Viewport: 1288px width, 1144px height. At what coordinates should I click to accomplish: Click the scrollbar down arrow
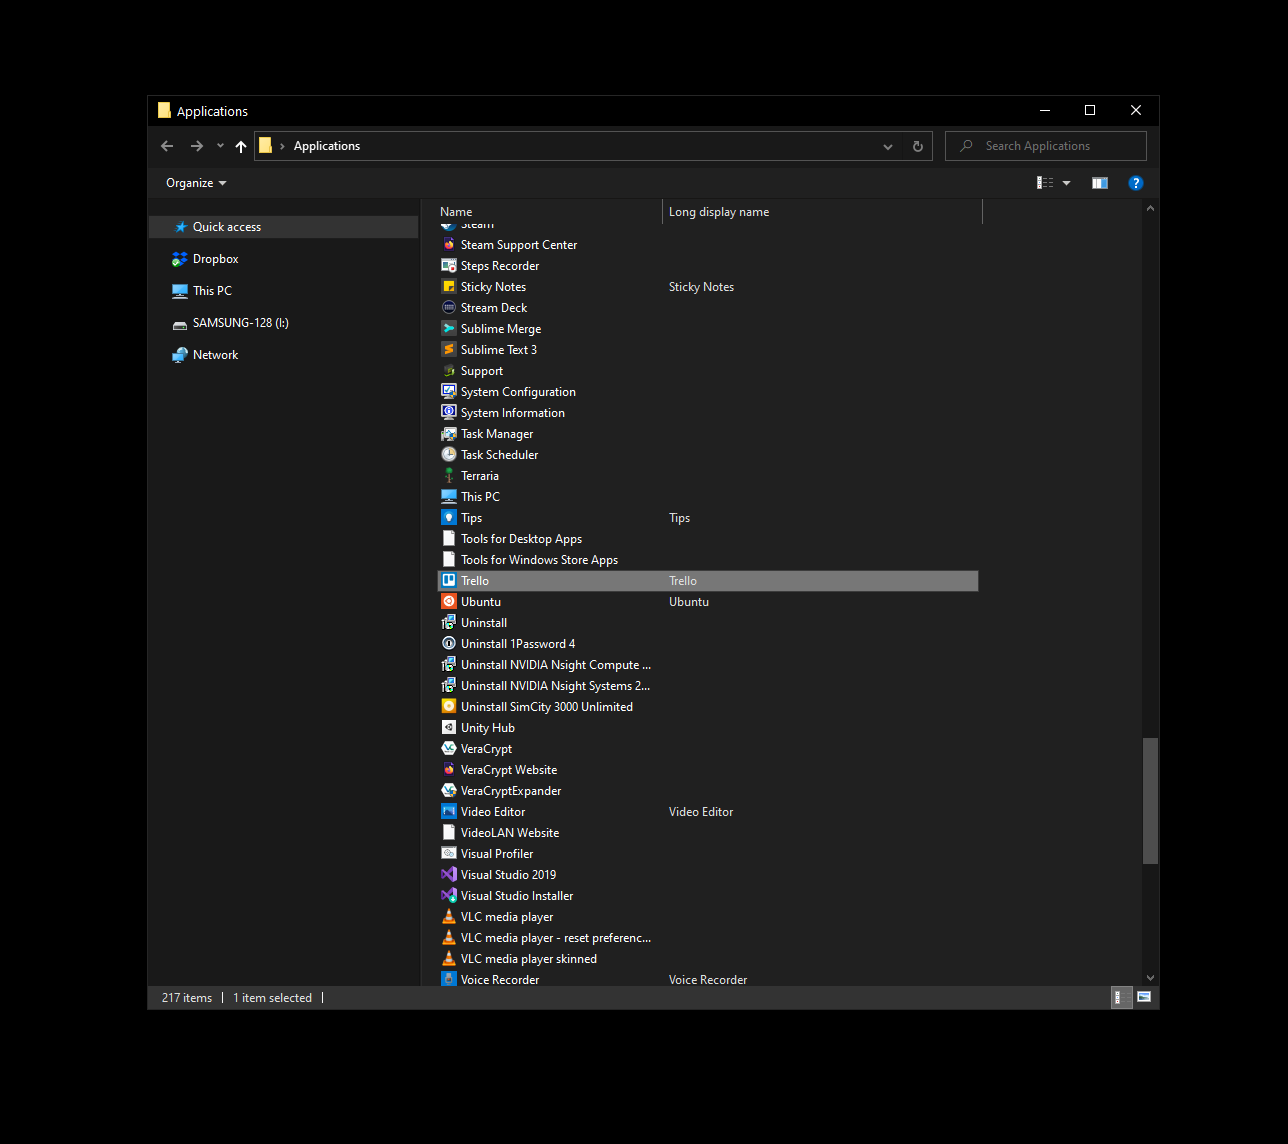coord(1150,978)
